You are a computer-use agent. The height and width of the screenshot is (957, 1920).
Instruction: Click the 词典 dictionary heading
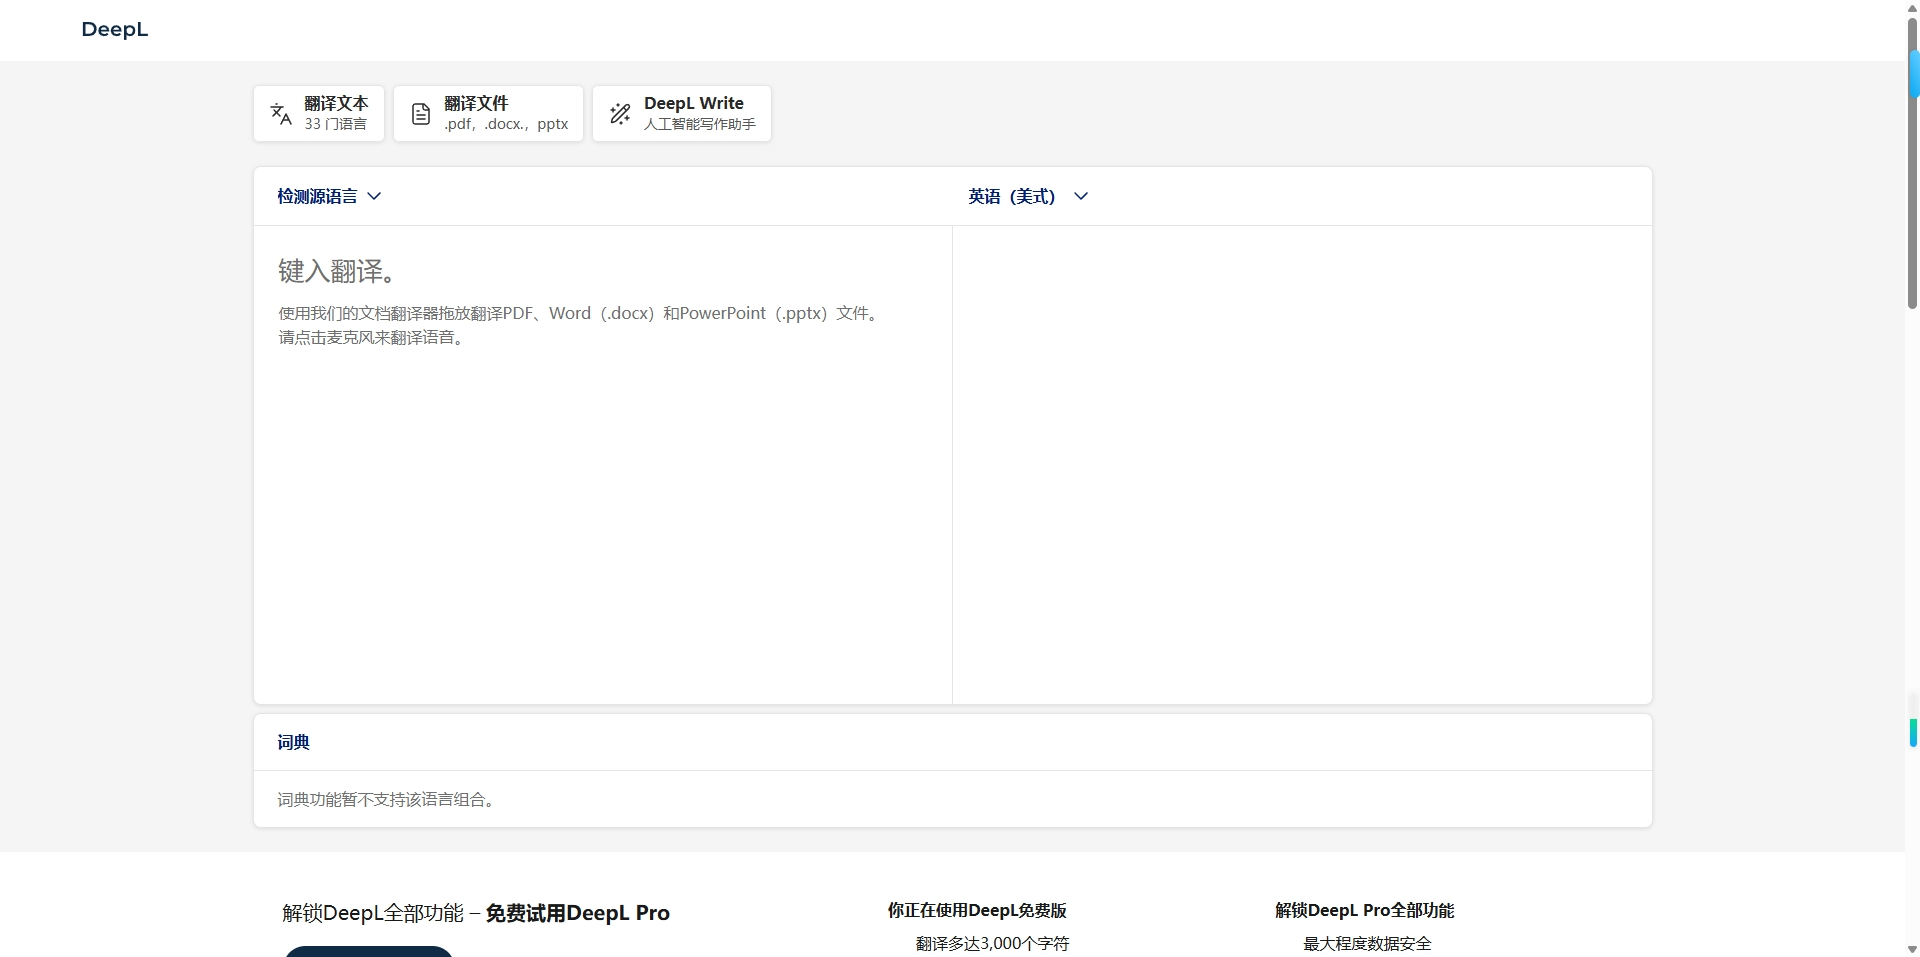pos(293,742)
